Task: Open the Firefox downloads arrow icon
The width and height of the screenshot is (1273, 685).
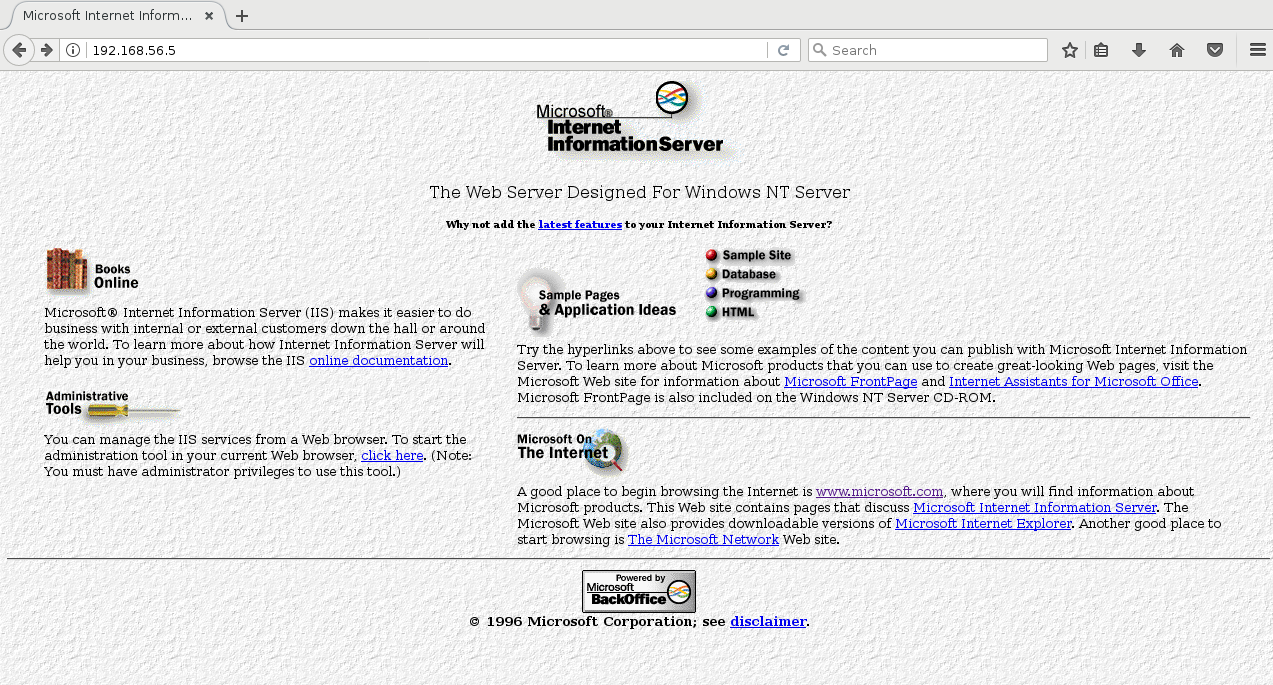Action: tap(1138, 49)
